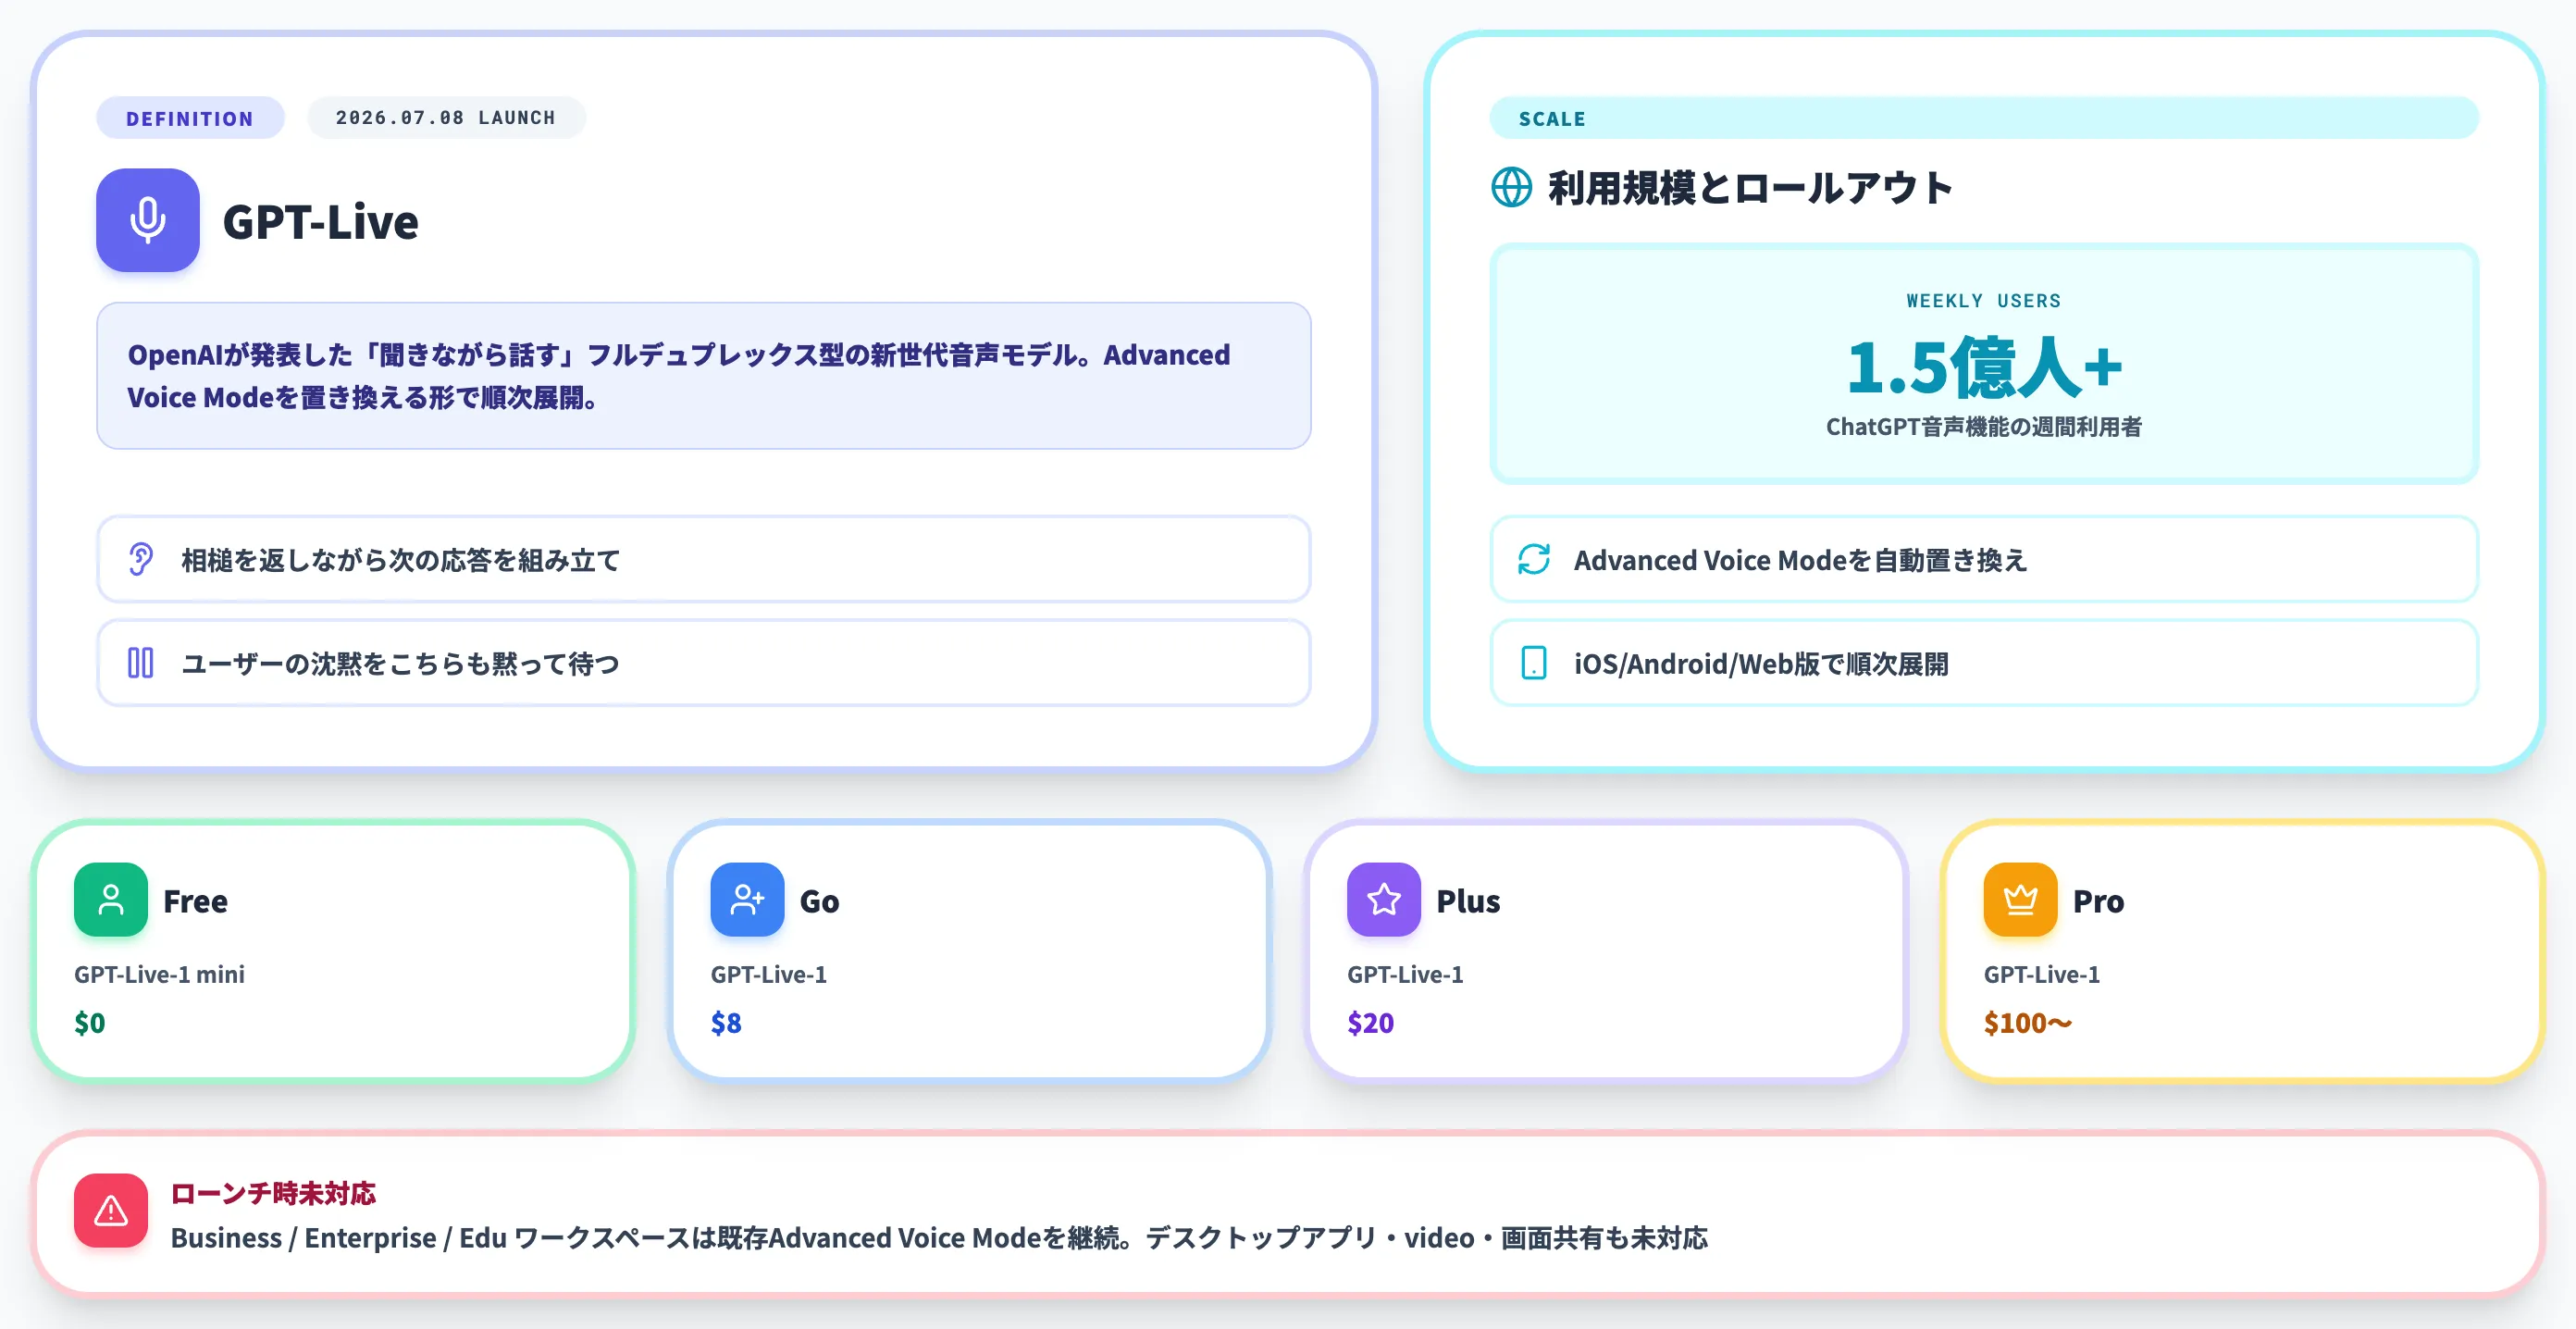Click the SCALE label bar
This screenshot has width=2576, height=1329.
tap(1983, 118)
